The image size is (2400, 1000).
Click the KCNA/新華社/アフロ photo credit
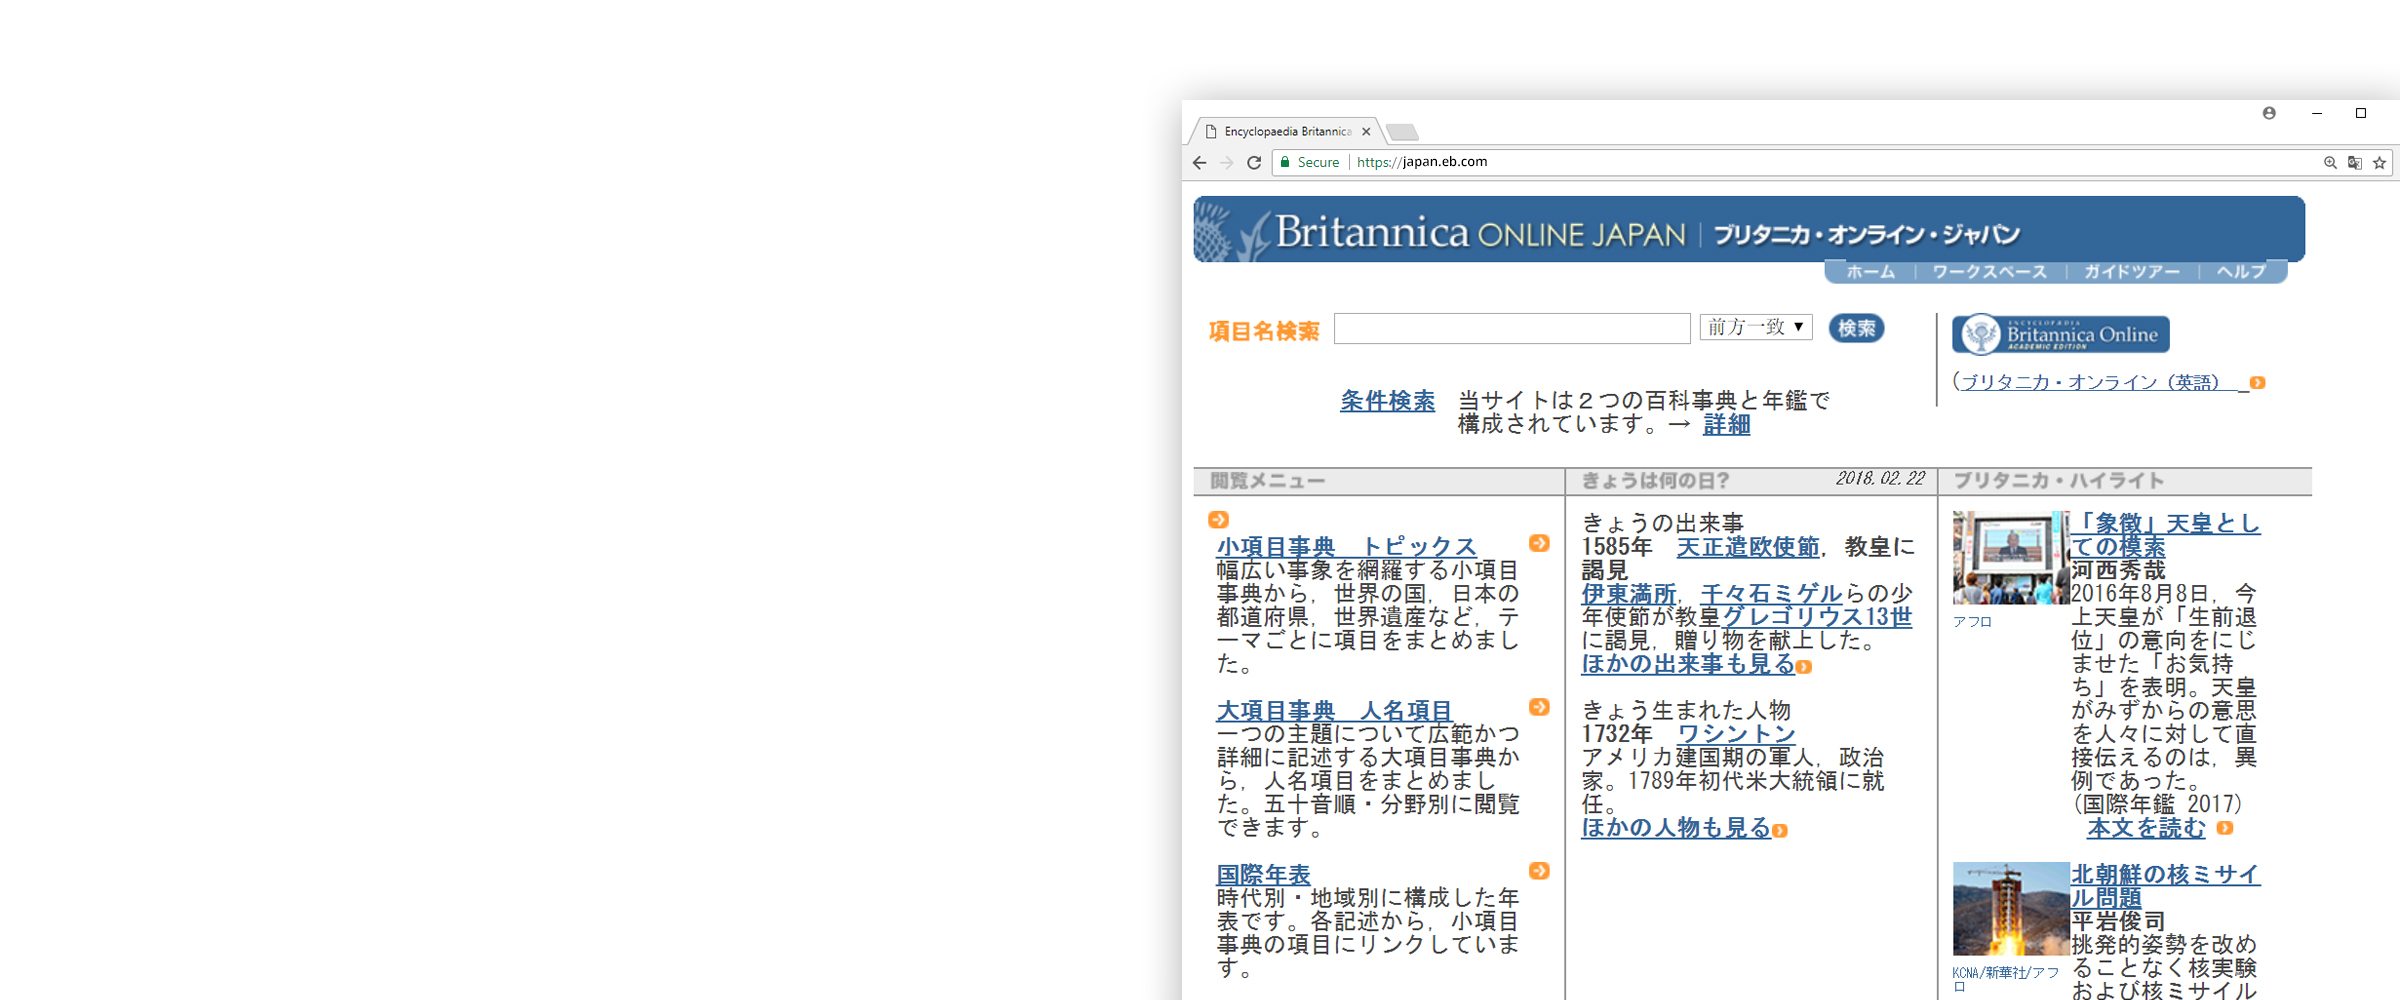coord(2005,979)
